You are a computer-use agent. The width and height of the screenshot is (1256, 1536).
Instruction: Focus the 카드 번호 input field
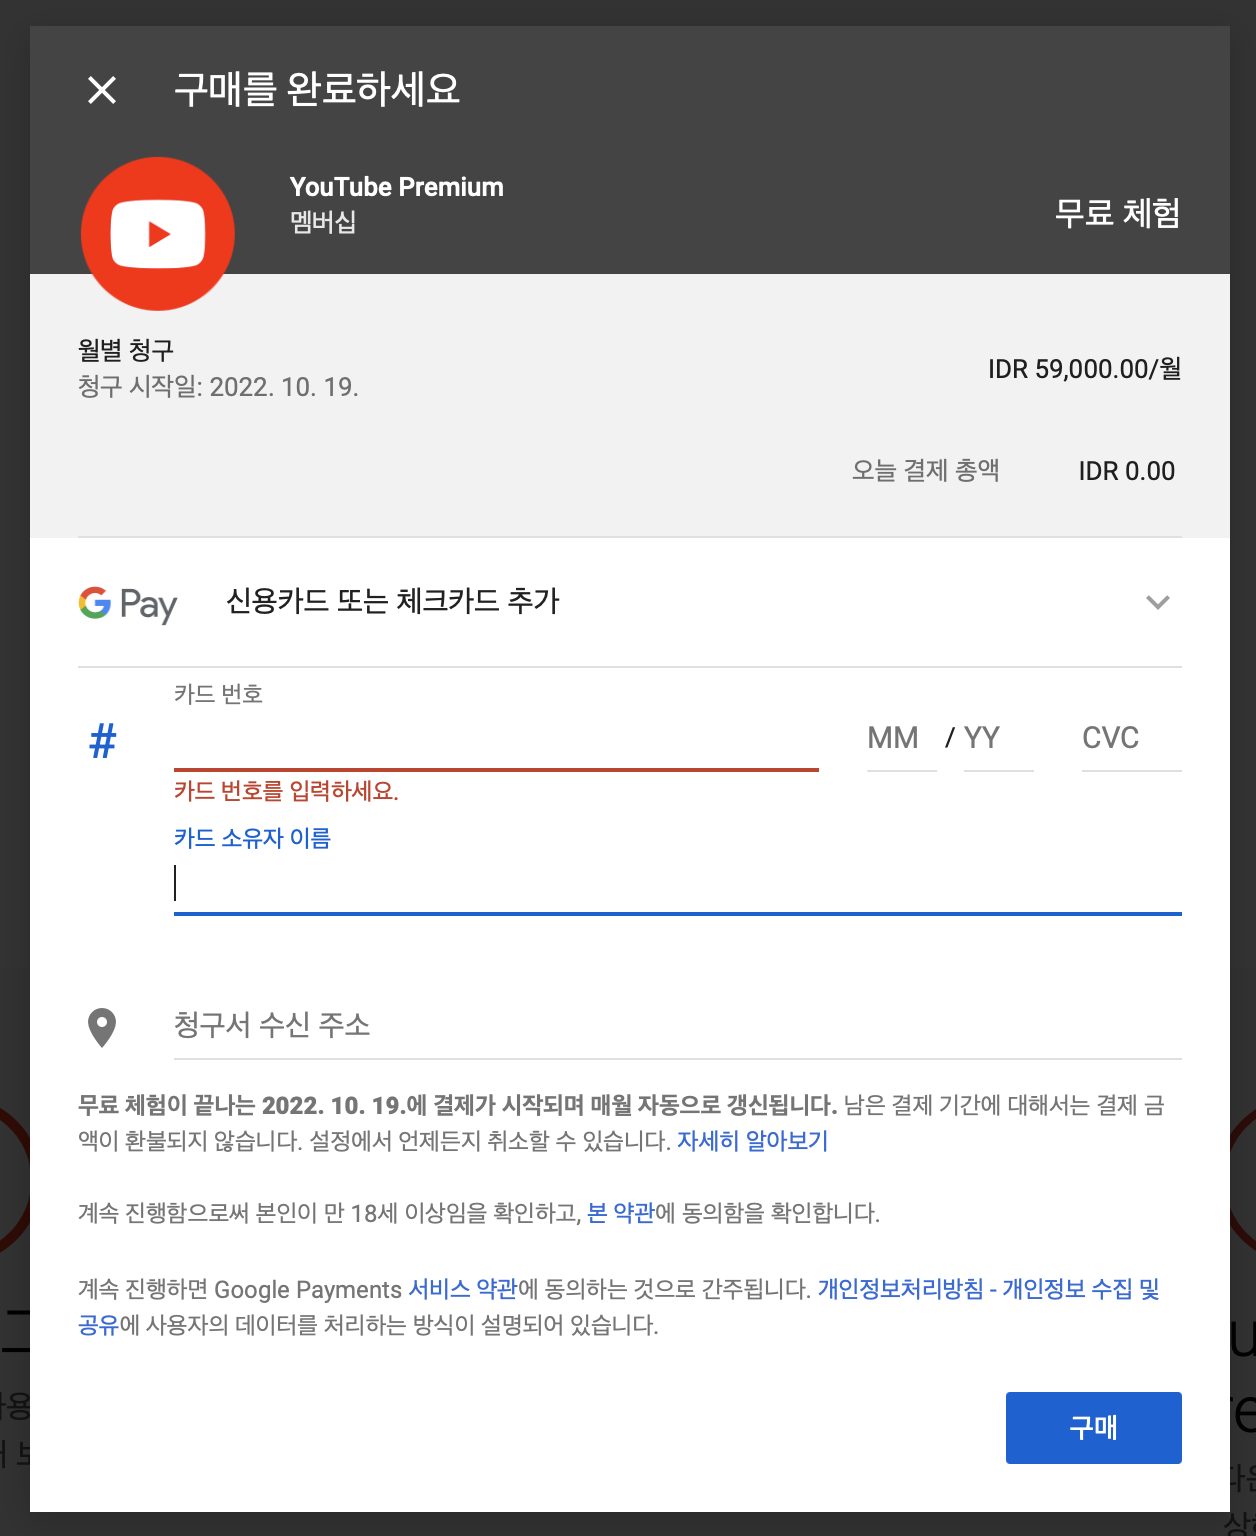496,741
